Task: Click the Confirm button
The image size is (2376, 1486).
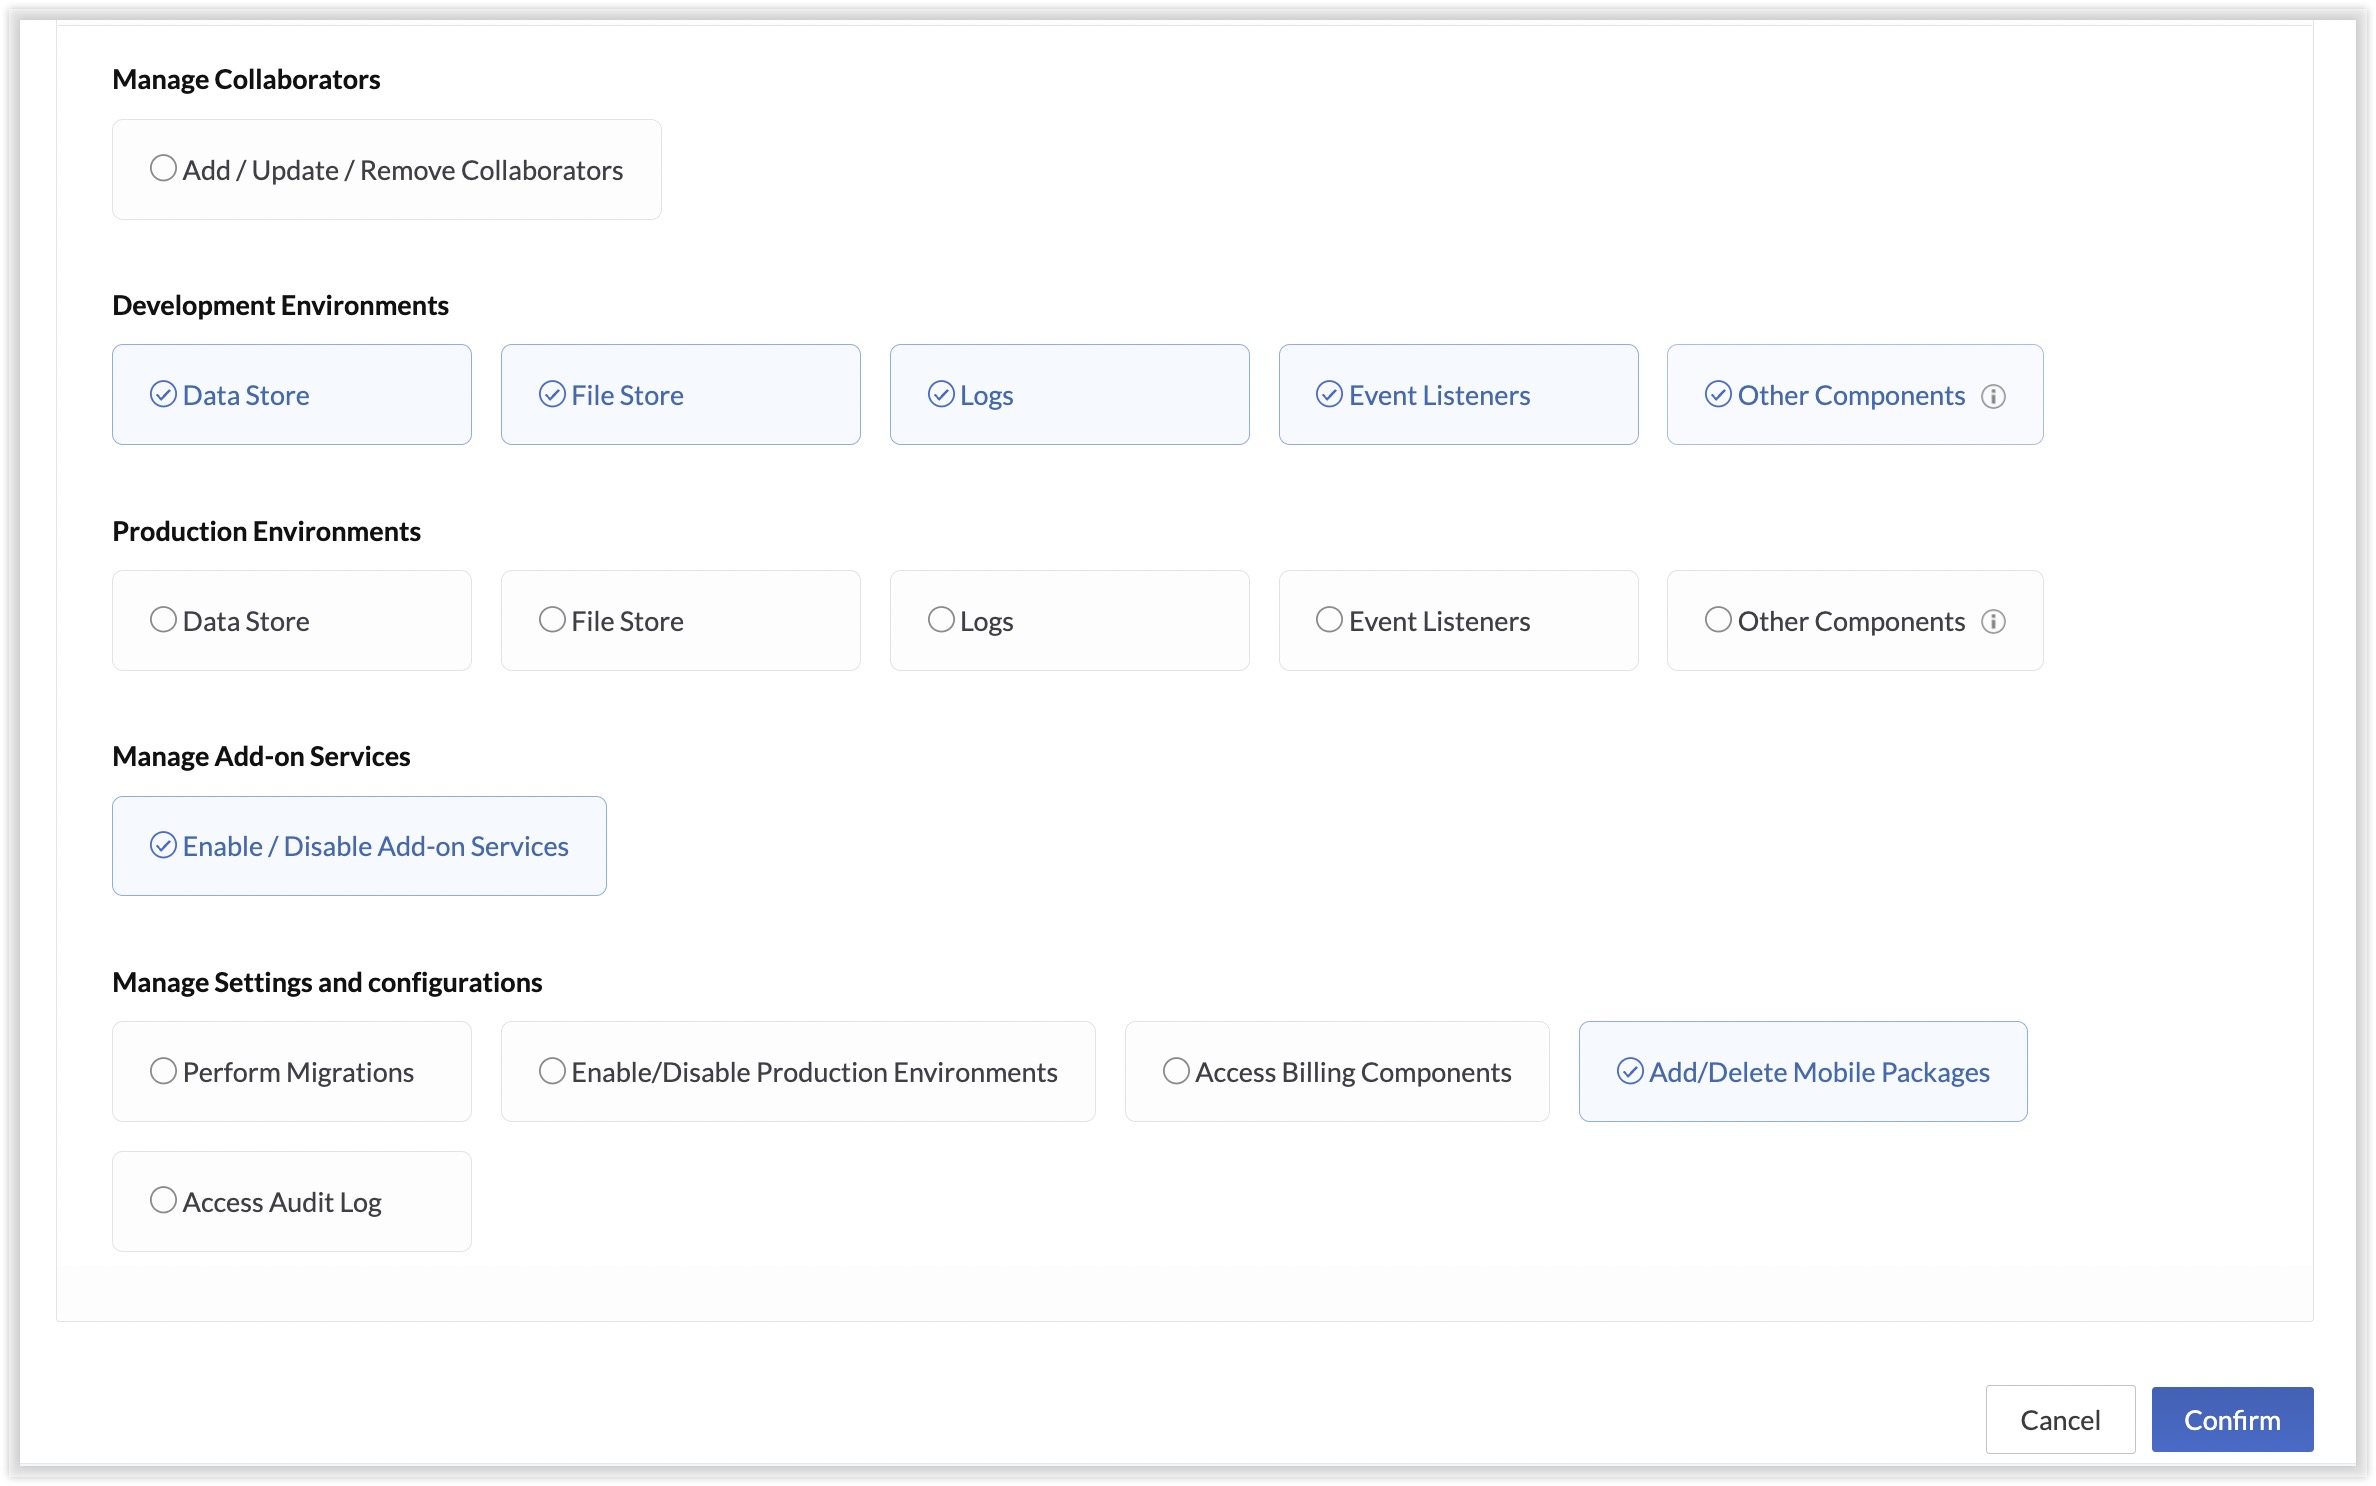Action: pyautogui.click(x=2231, y=1419)
